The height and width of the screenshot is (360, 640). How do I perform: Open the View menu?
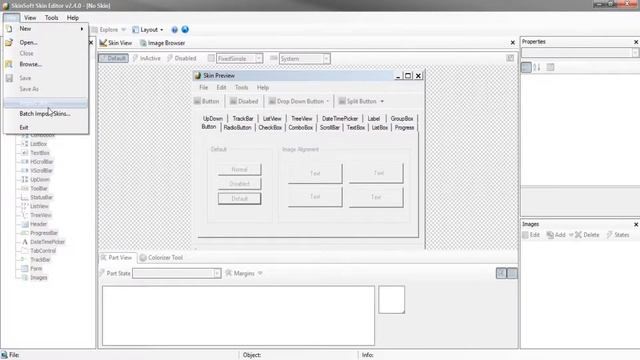point(30,18)
